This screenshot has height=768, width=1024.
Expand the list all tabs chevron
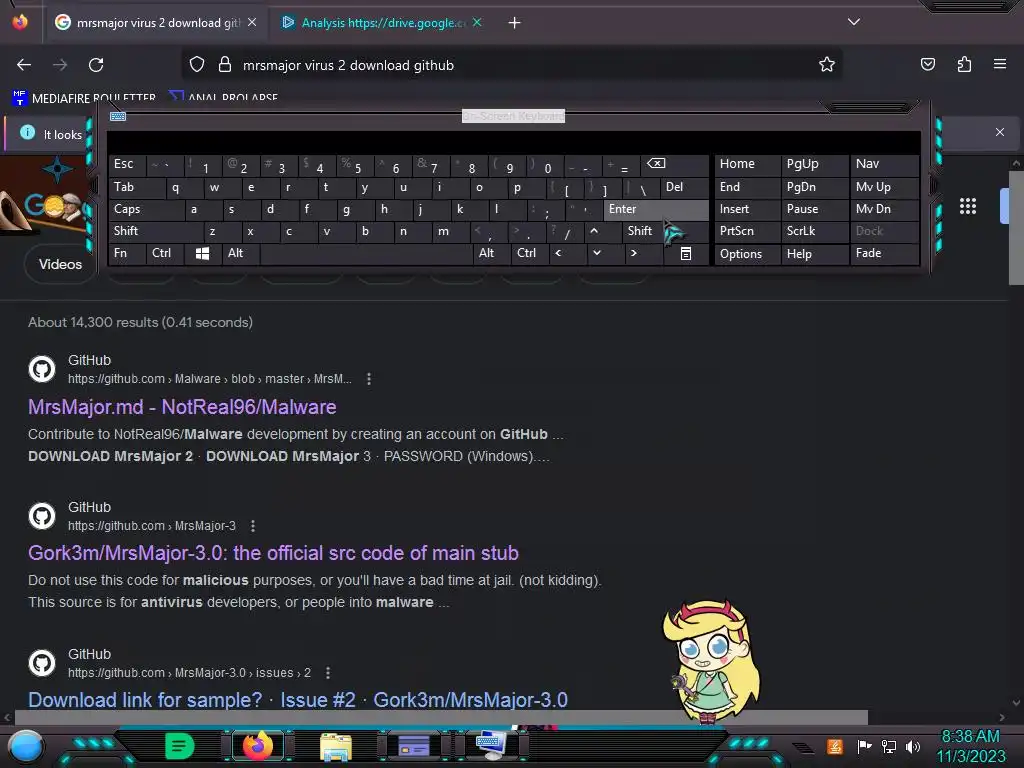pyautogui.click(x=854, y=22)
